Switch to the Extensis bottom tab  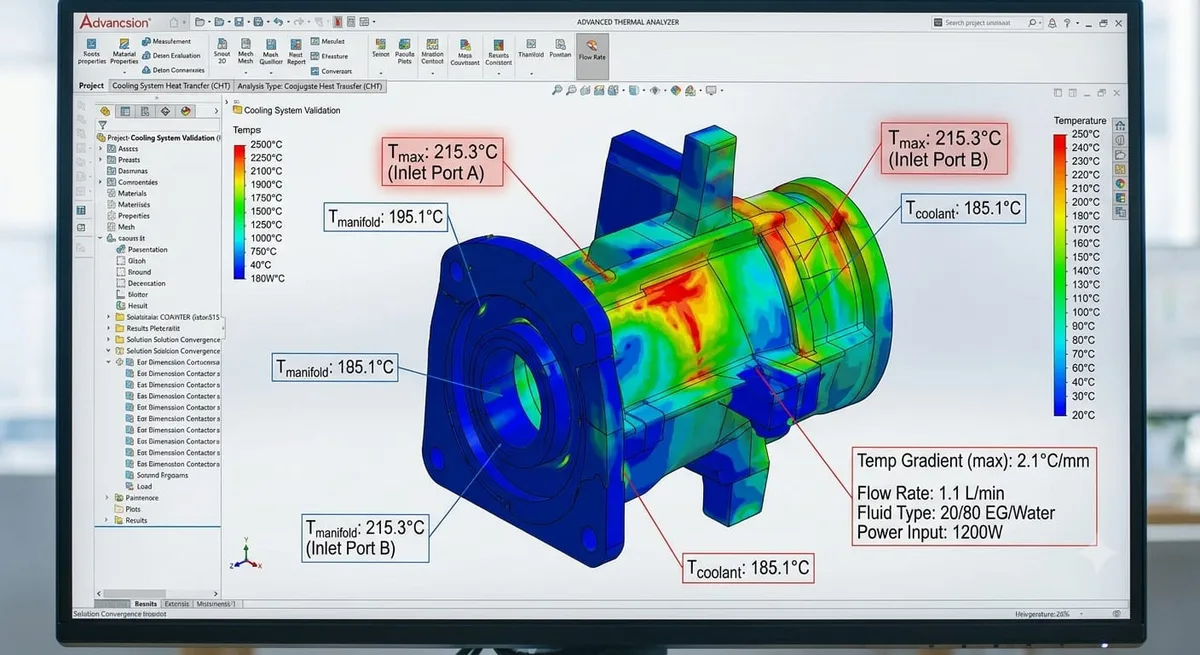[x=177, y=604]
